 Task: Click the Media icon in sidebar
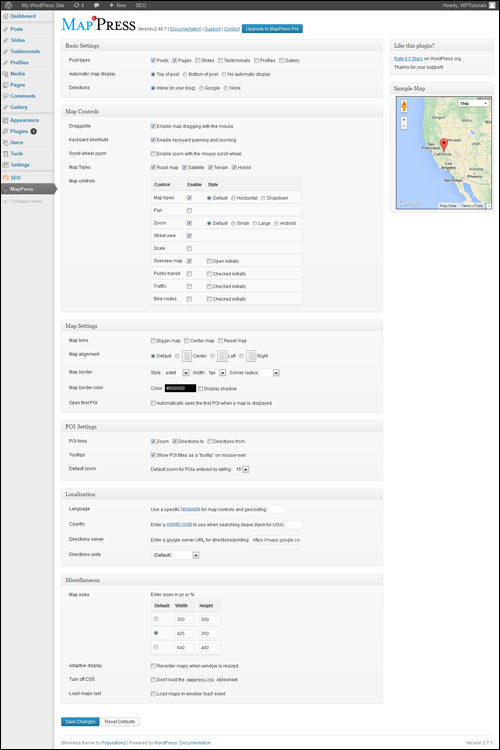6,74
